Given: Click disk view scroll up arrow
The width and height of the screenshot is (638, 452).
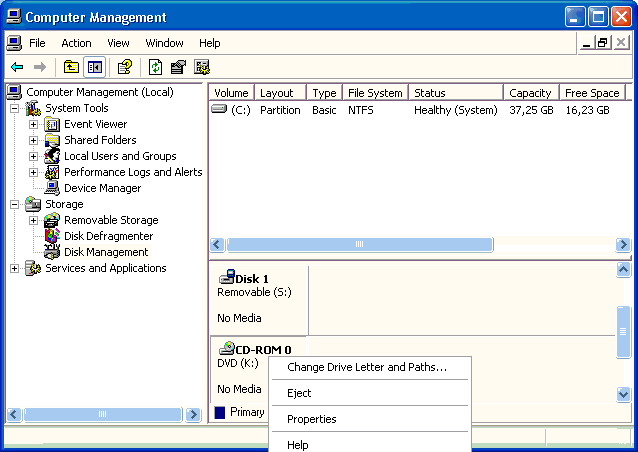Looking at the screenshot, I should click(x=623, y=269).
